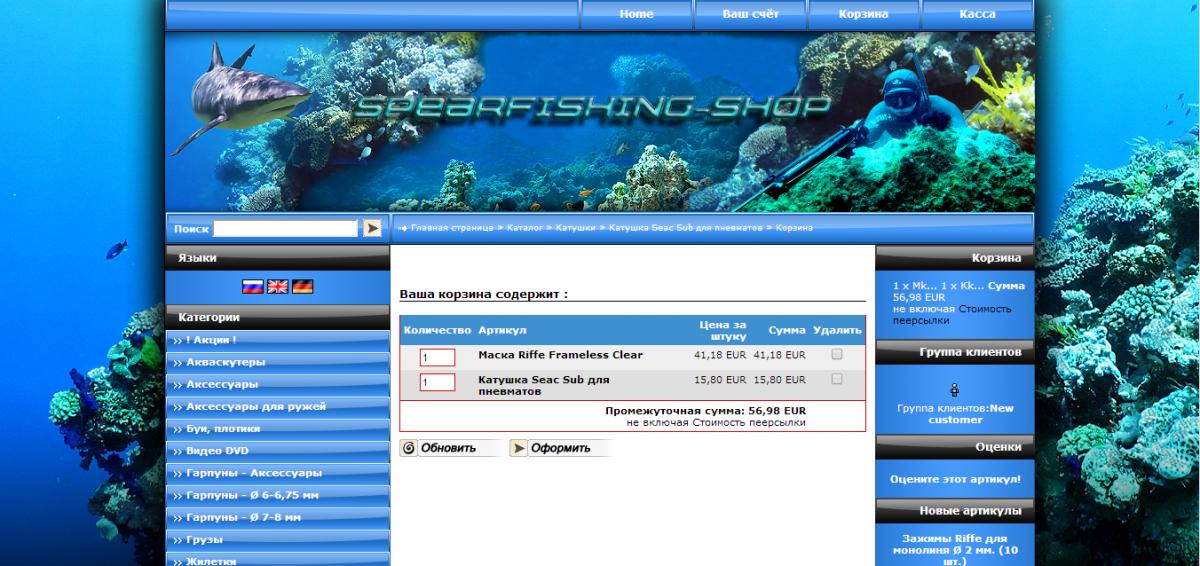Switch to German flag language icon
The width and height of the screenshot is (1200, 566).
coord(302,286)
